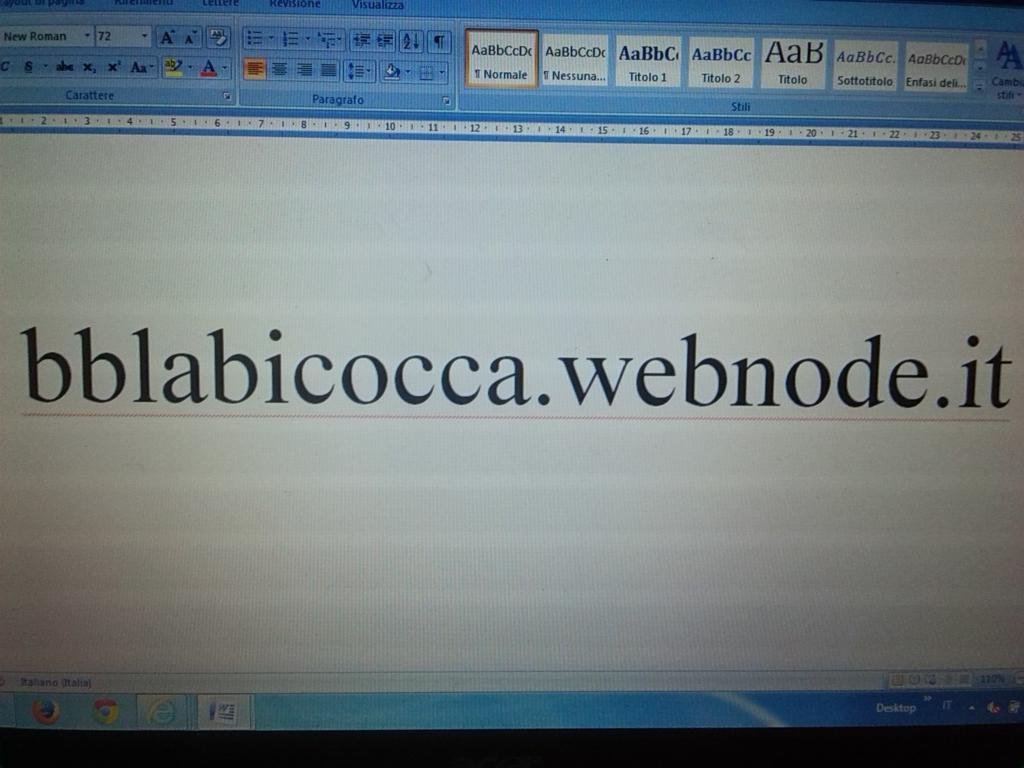1024x768 pixels.
Task: Apply the Enfasi delicata style
Action: tap(936, 67)
